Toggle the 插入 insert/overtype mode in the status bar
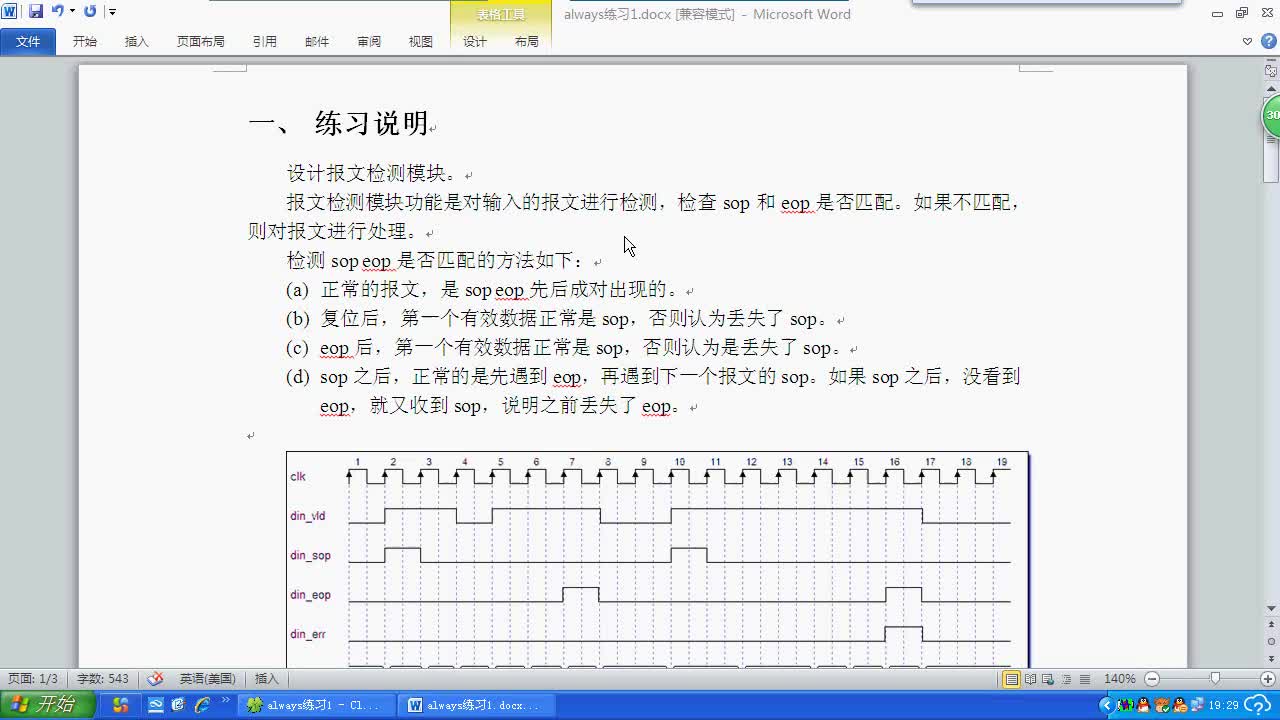1280x720 pixels. tap(267, 679)
